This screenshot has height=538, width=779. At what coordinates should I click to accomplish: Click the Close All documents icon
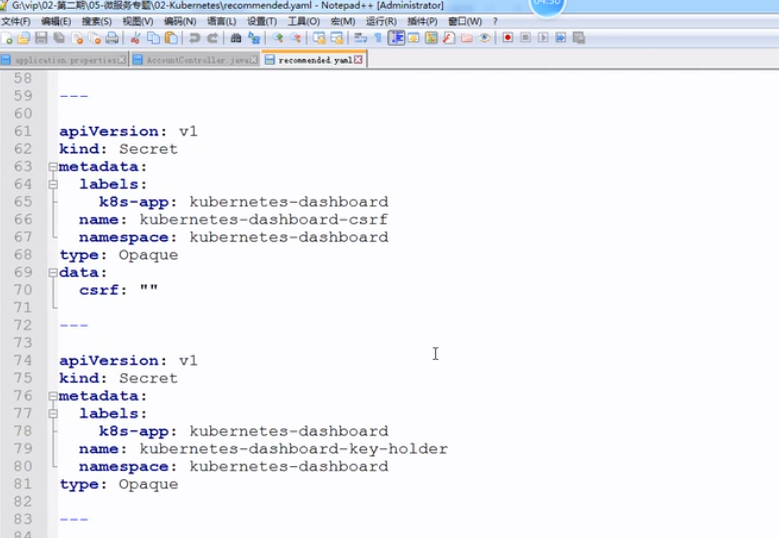tap(94, 38)
